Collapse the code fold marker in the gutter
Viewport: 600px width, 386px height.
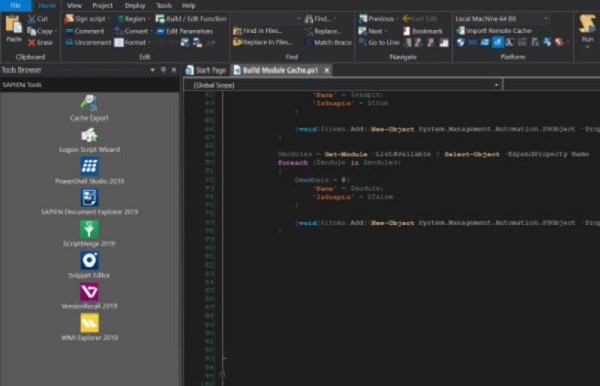coord(222,375)
